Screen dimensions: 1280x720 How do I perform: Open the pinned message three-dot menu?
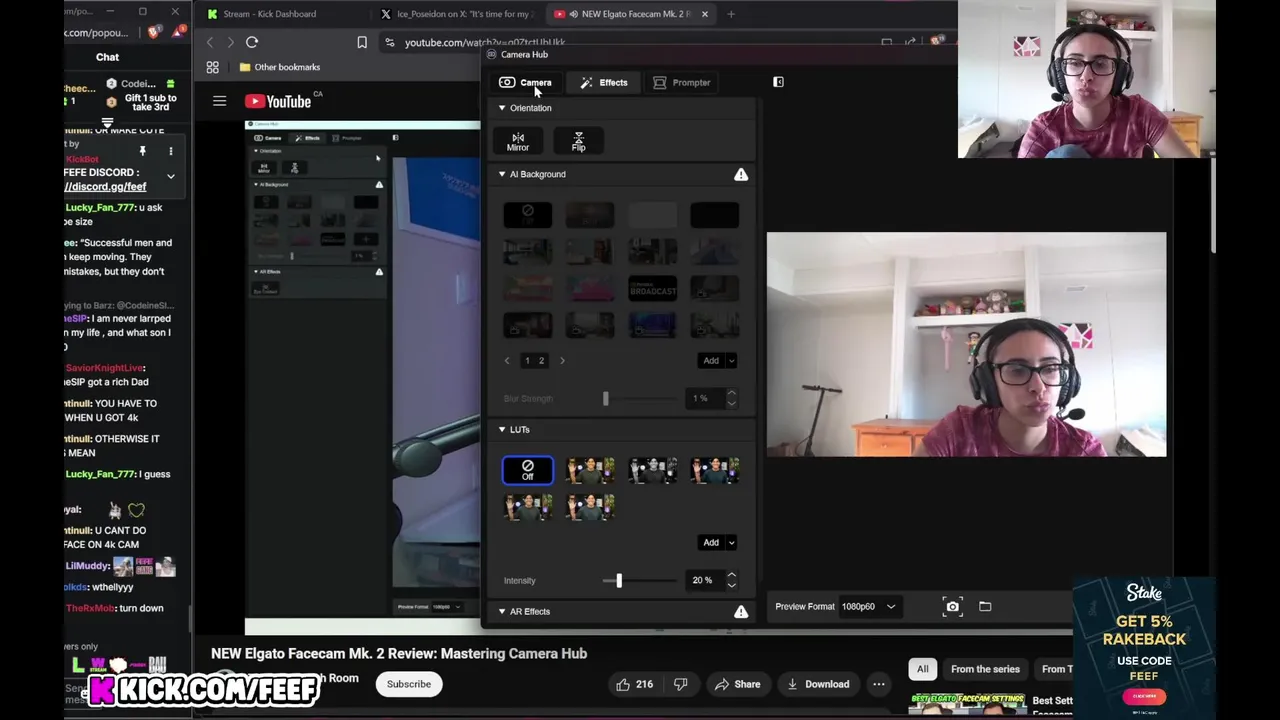tap(170, 151)
